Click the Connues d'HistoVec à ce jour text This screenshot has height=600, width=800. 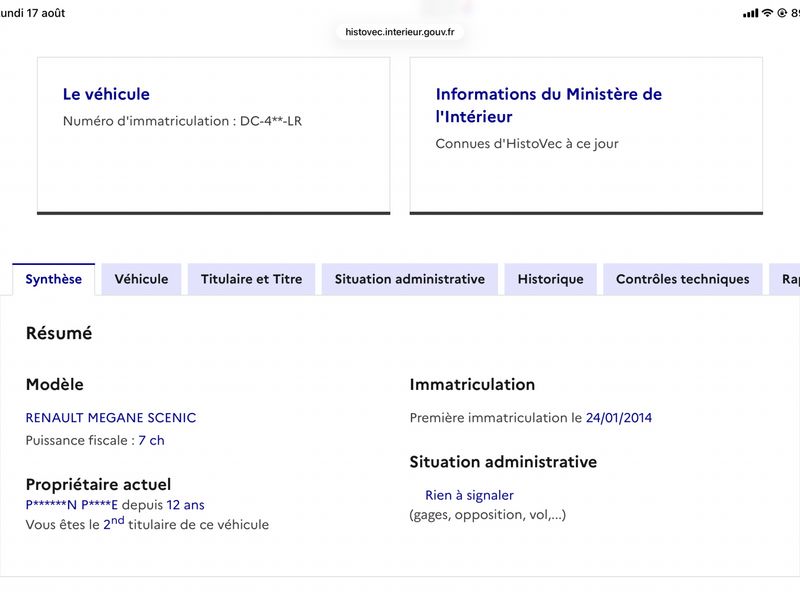pyautogui.click(x=527, y=143)
